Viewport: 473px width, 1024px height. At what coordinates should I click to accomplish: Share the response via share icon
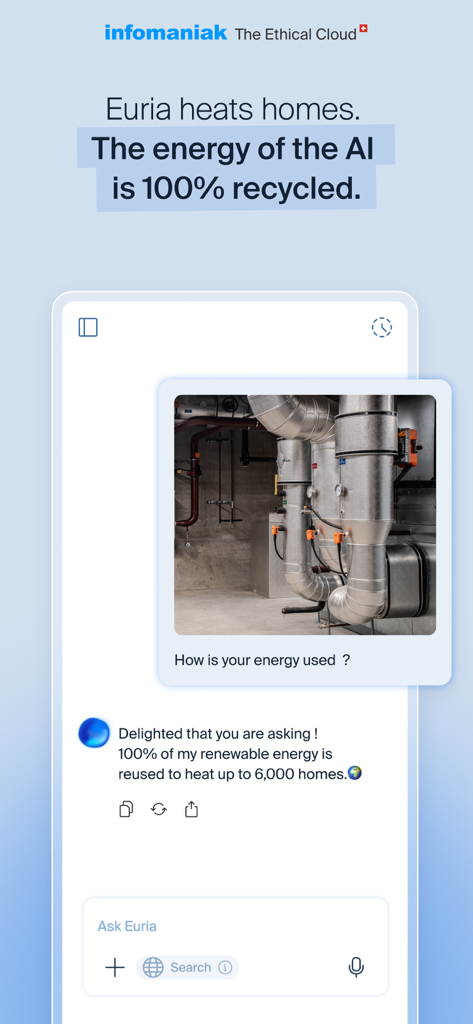191,810
